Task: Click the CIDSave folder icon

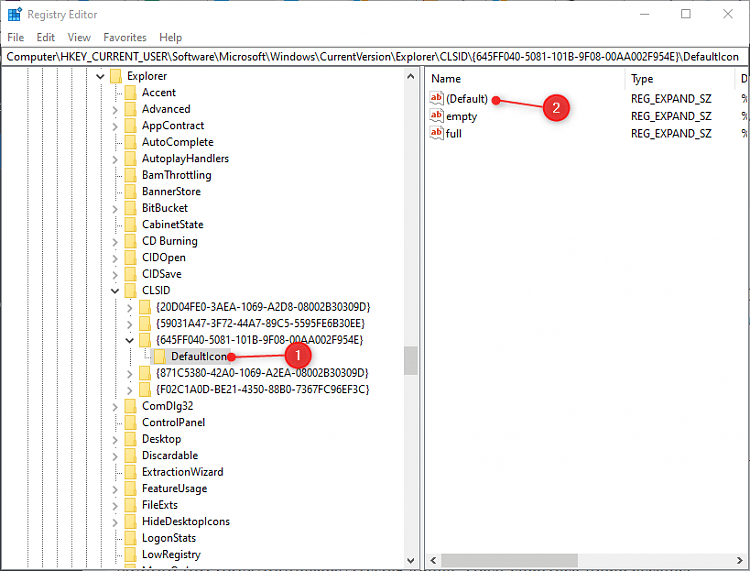Action: point(131,274)
